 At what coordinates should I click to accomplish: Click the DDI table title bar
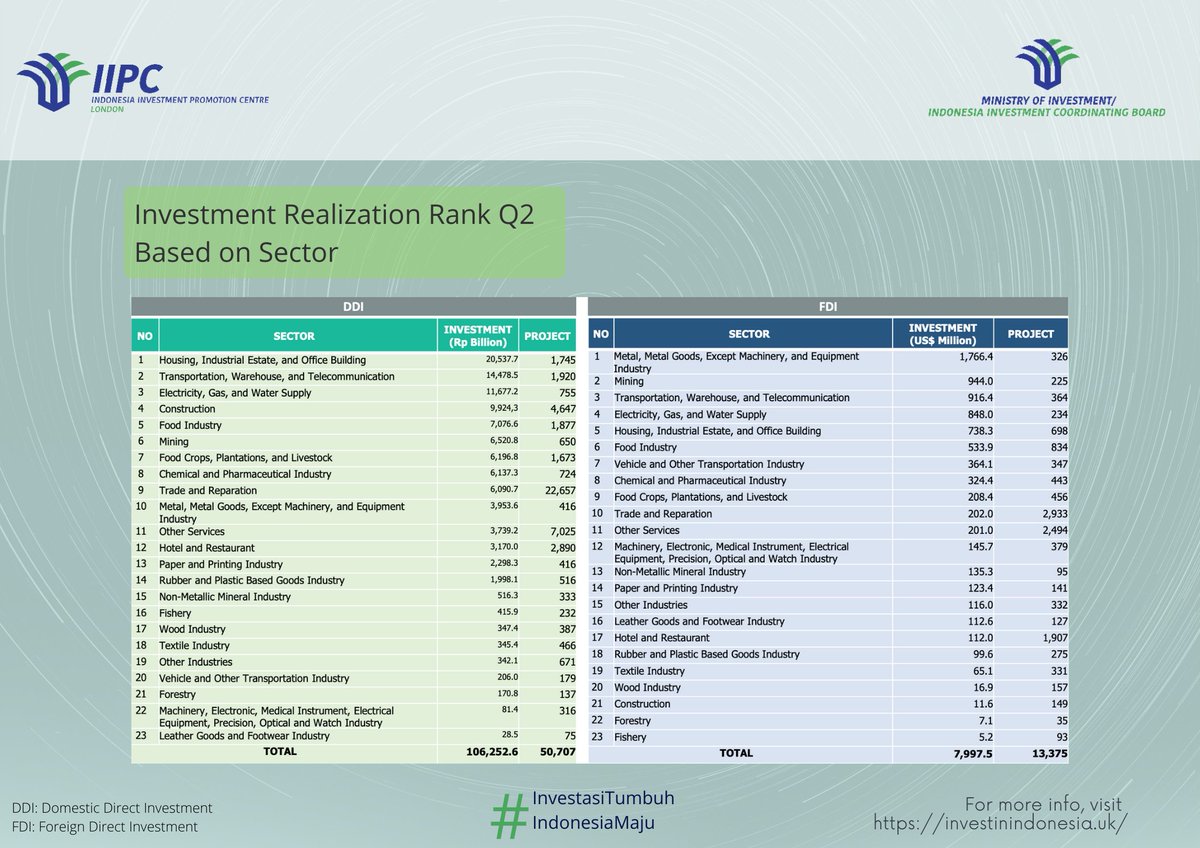[x=354, y=307]
